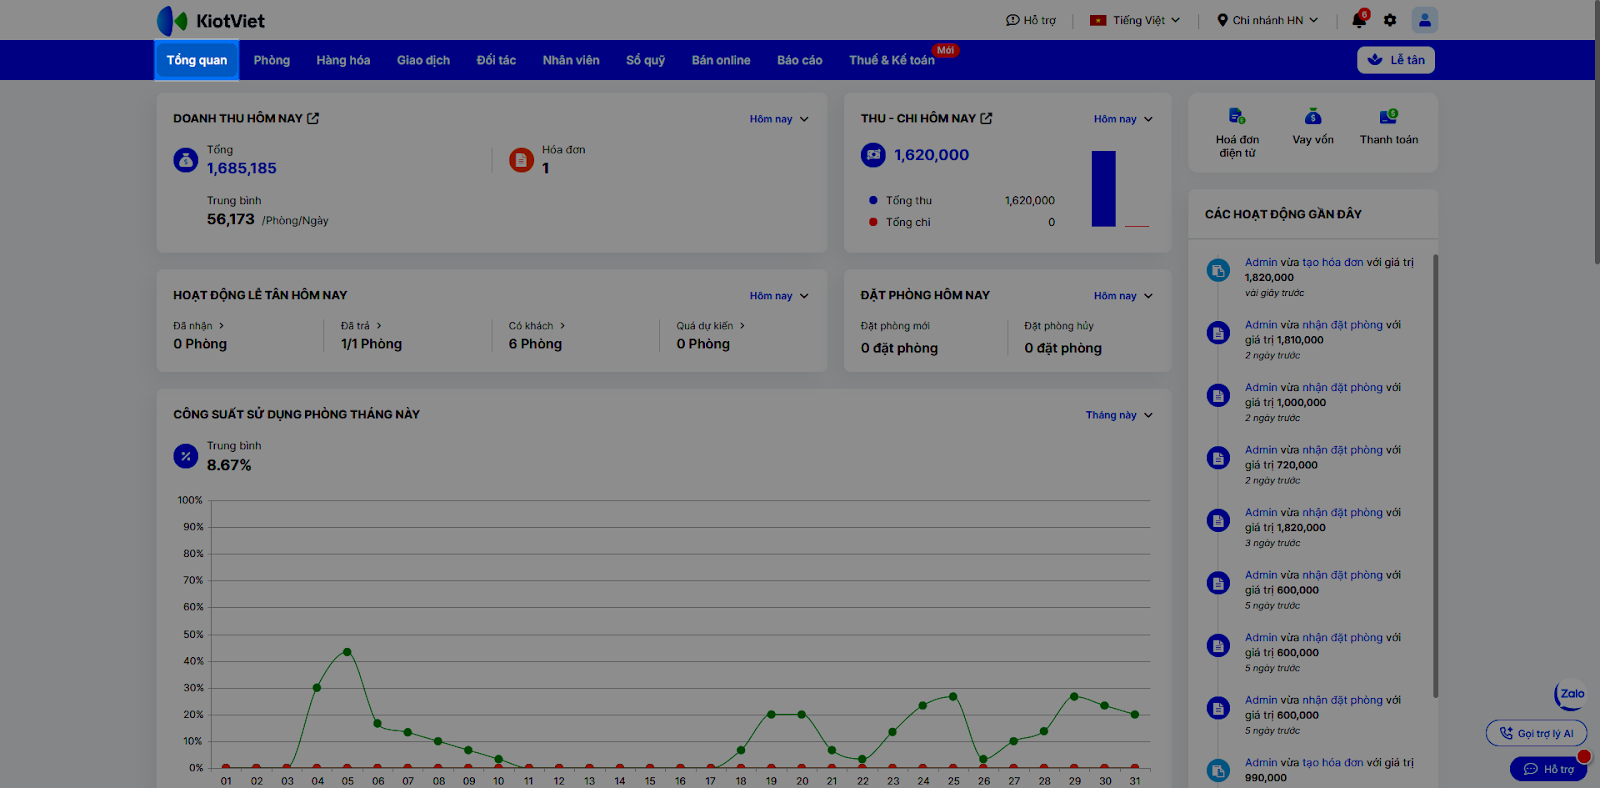Viewport: 1600px width, 788px height.
Task: Click the Lễ tân reception button
Action: pyautogui.click(x=1396, y=60)
